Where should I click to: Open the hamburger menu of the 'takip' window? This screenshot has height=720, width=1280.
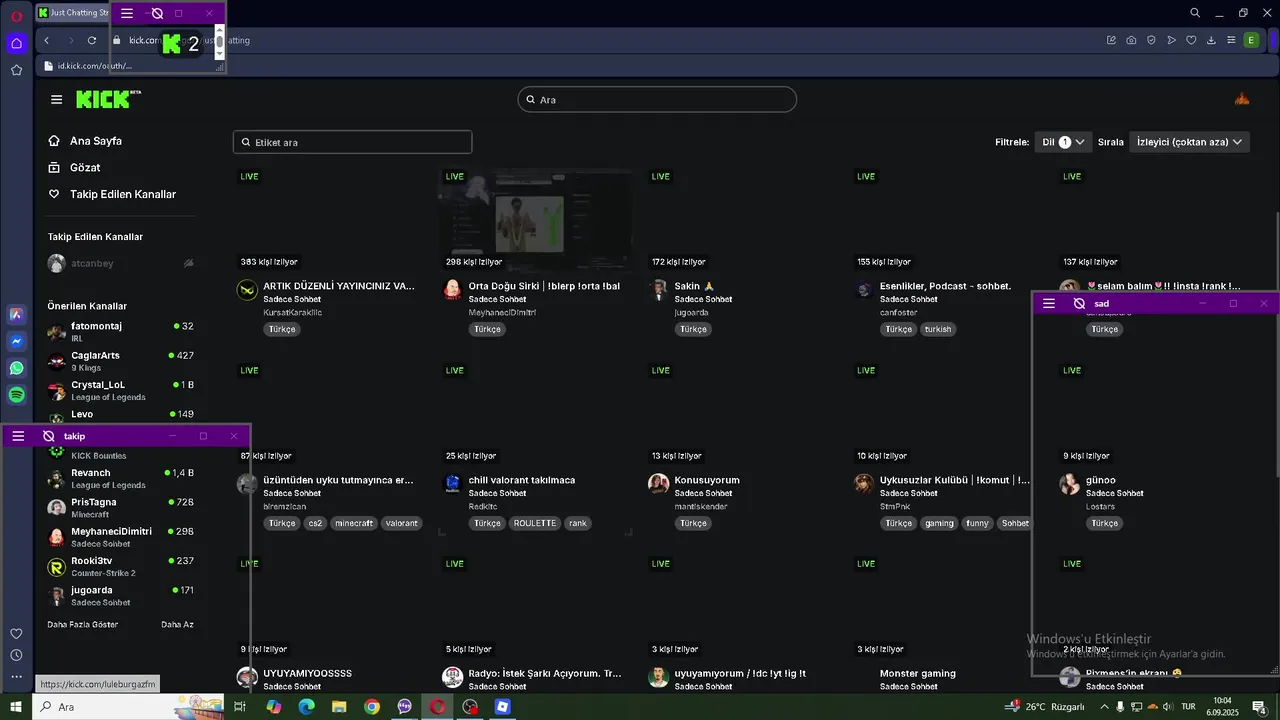click(18, 436)
